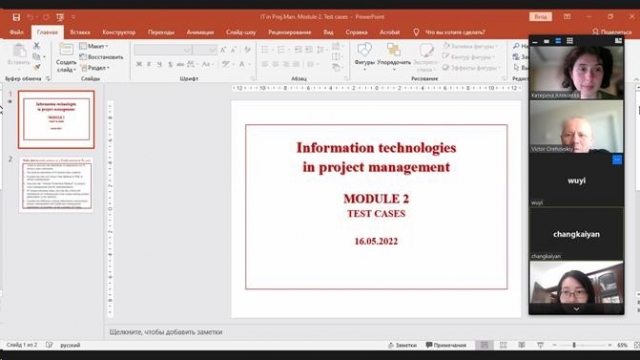
Task: Switch to the Вставка ribbon tab
Action: point(80,32)
